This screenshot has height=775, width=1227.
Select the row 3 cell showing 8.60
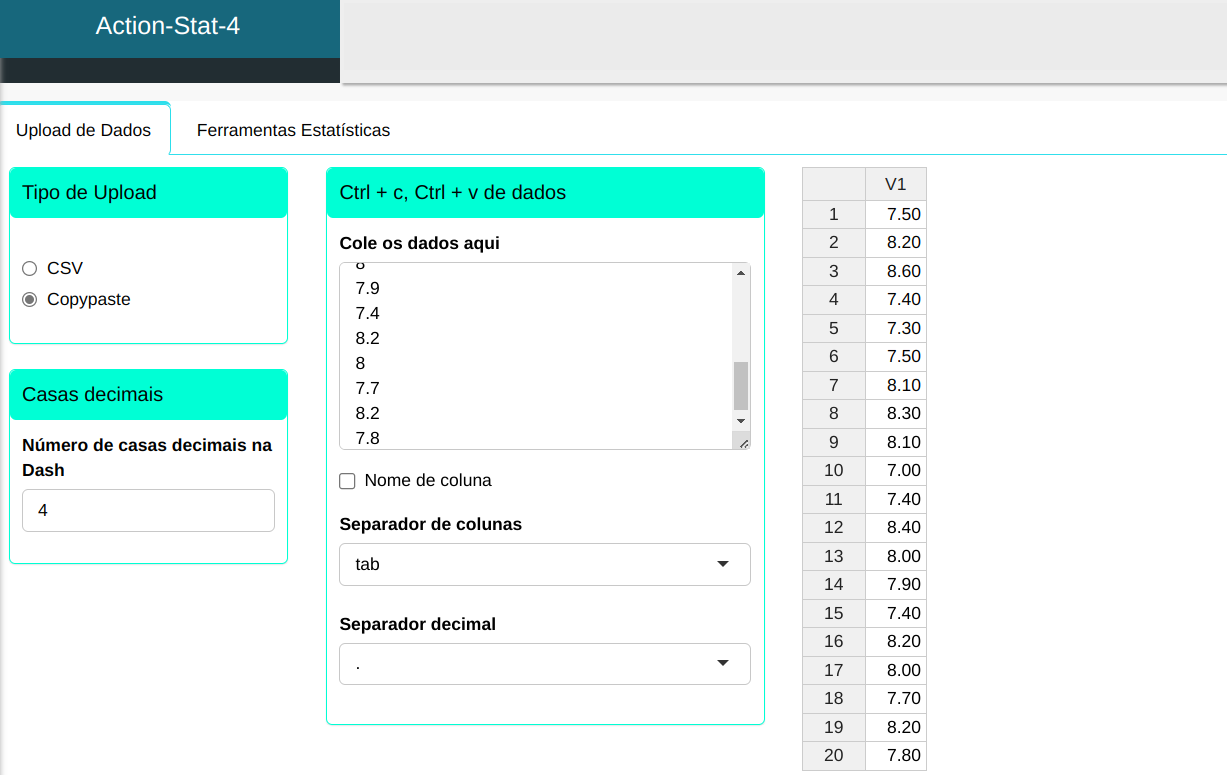pyautogui.click(x=896, y=271)
